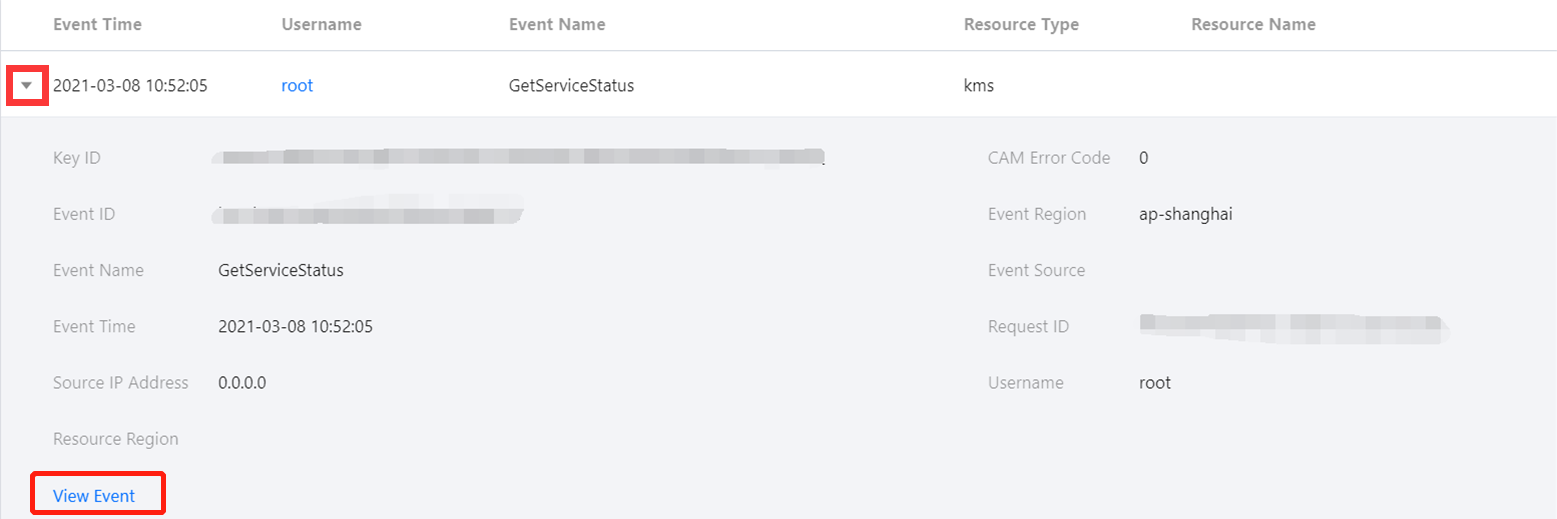1557x519 pixels.
Task: Click the Resource Name column header
Action: click(1253, 24)
